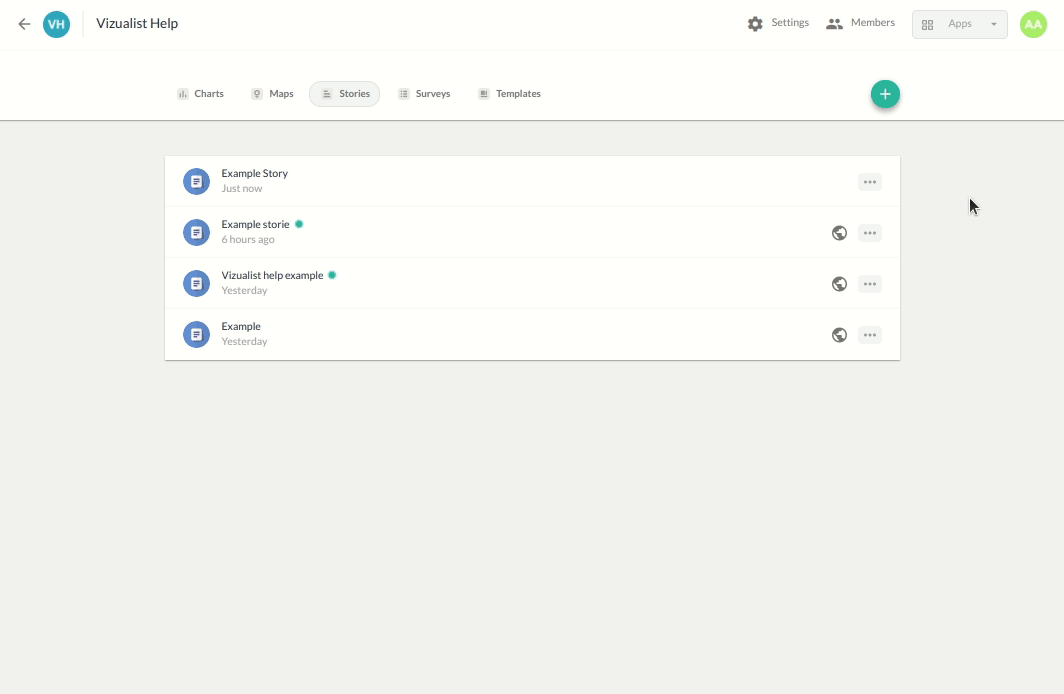
Task: Open the AA user profile avatar
Action: (x=1033, y=24)
